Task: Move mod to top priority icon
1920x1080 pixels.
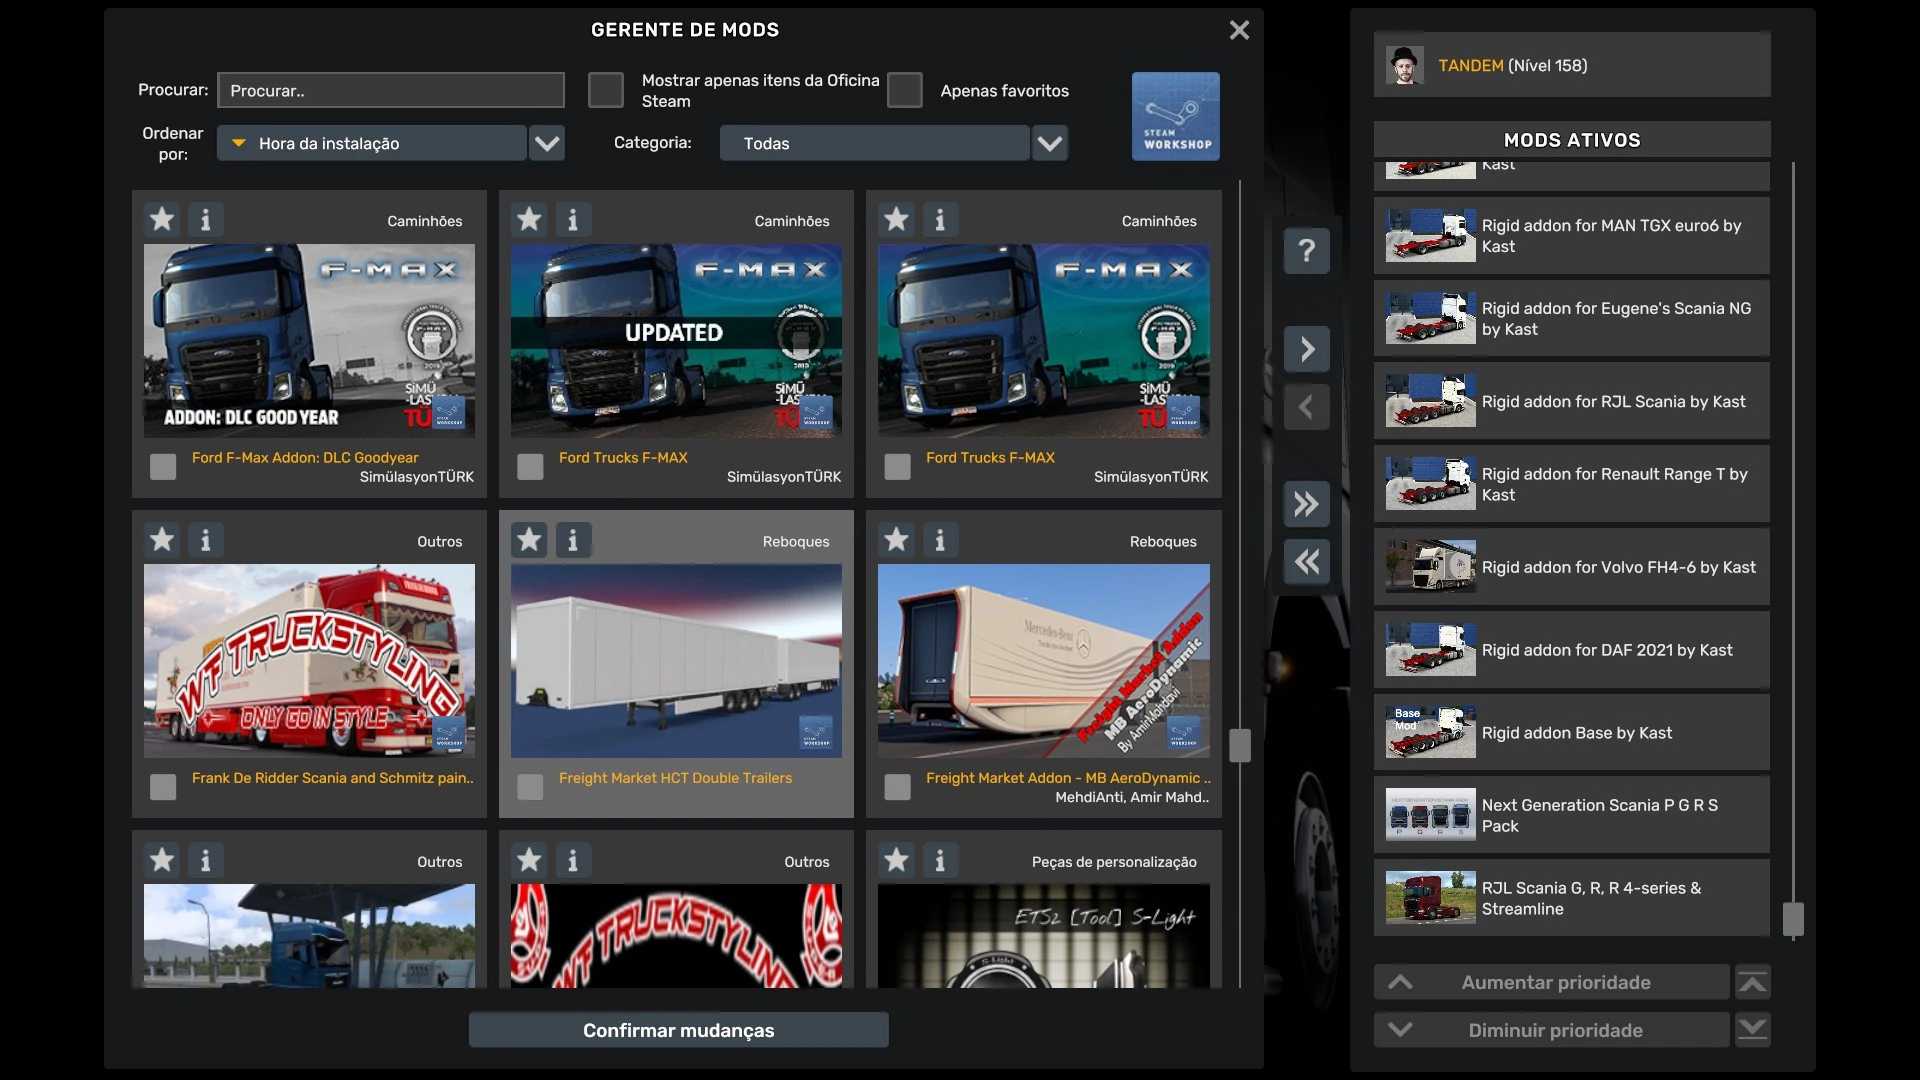Action: click(1752, 982)
